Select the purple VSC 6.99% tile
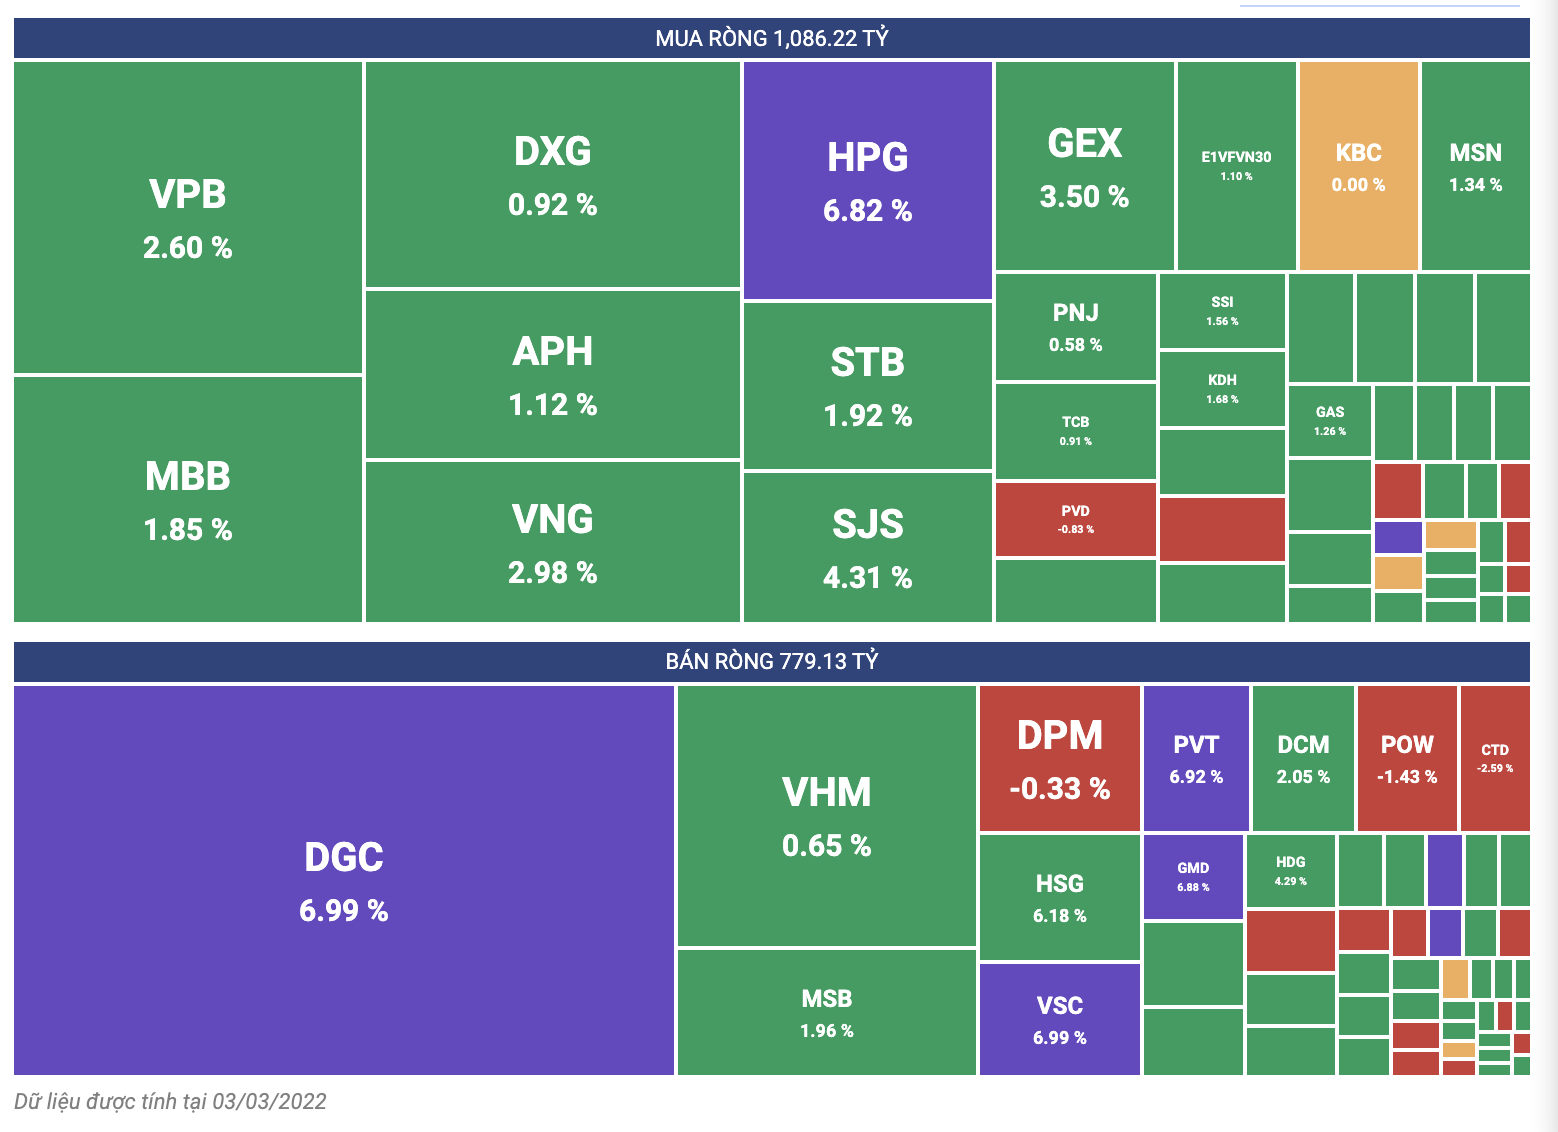This screenshot has width=1558, height=1132. tap(1059, 1019)
